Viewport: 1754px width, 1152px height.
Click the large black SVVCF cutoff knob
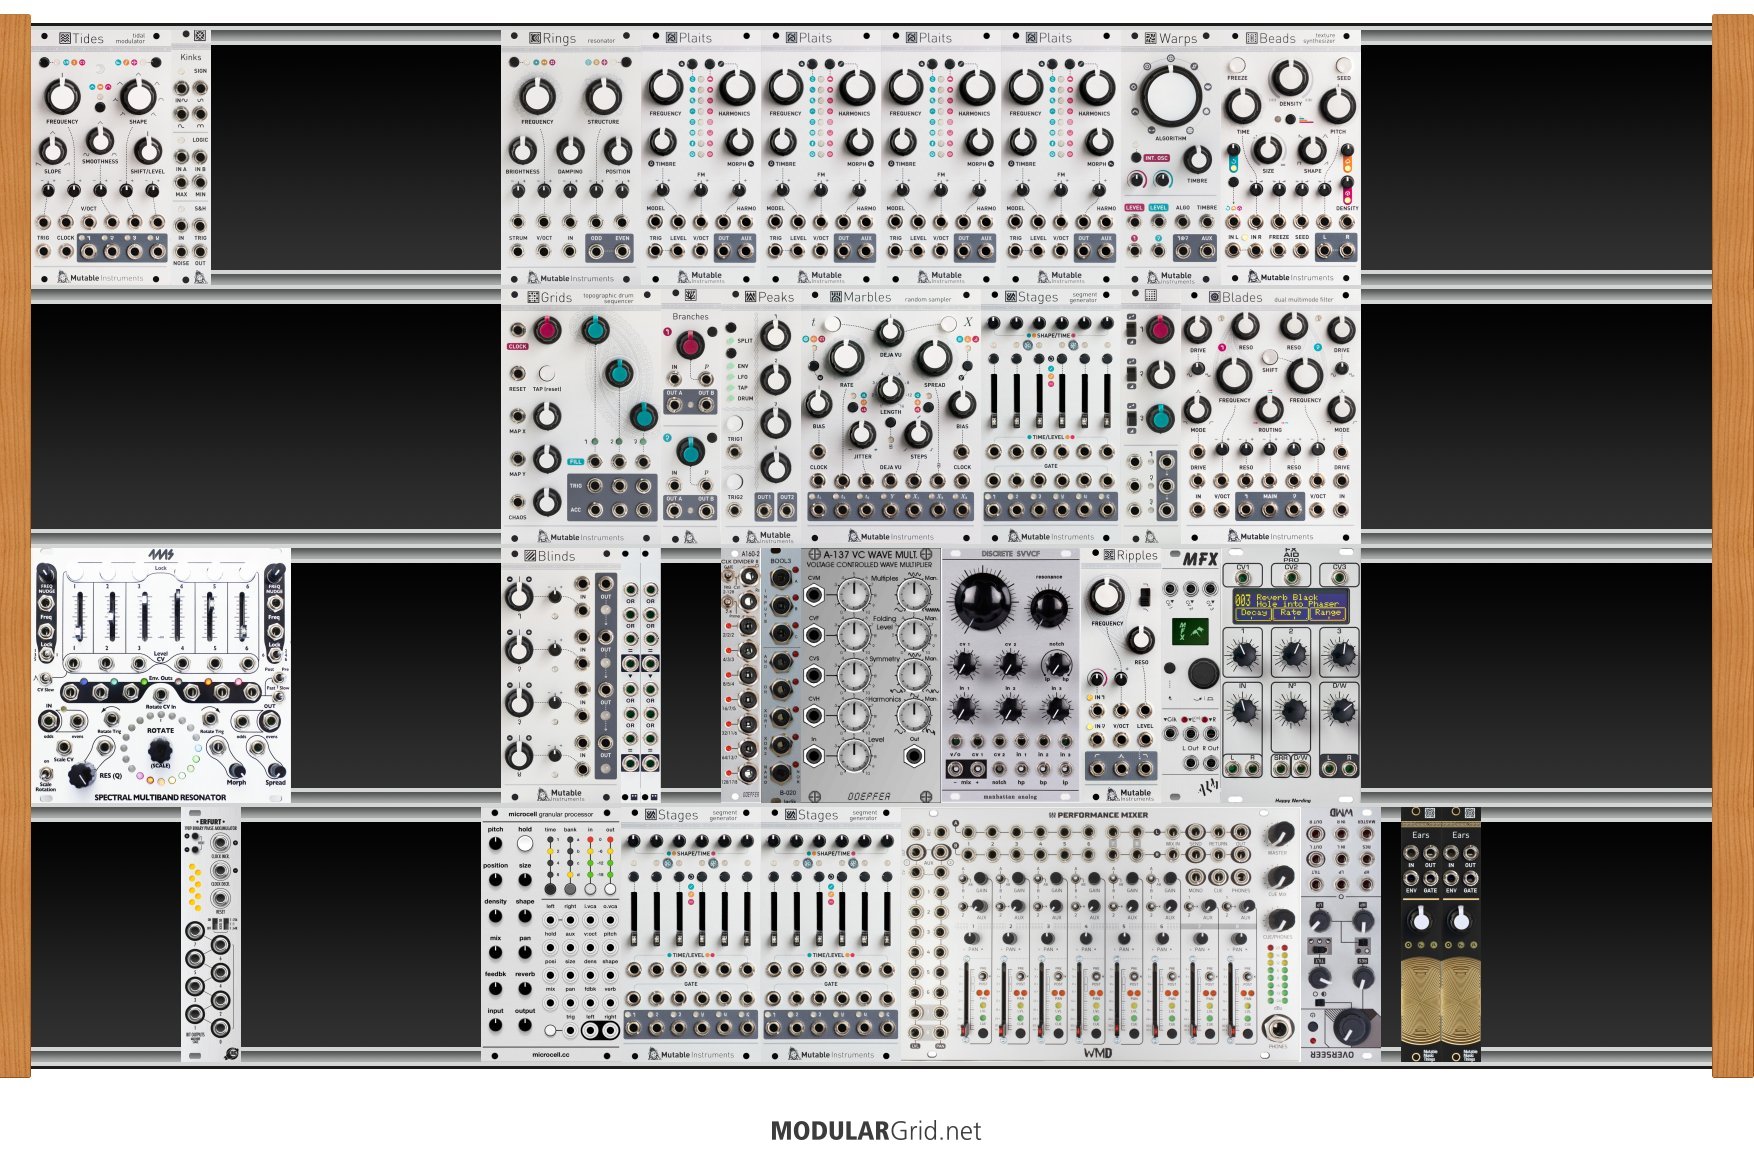(983, 602)
